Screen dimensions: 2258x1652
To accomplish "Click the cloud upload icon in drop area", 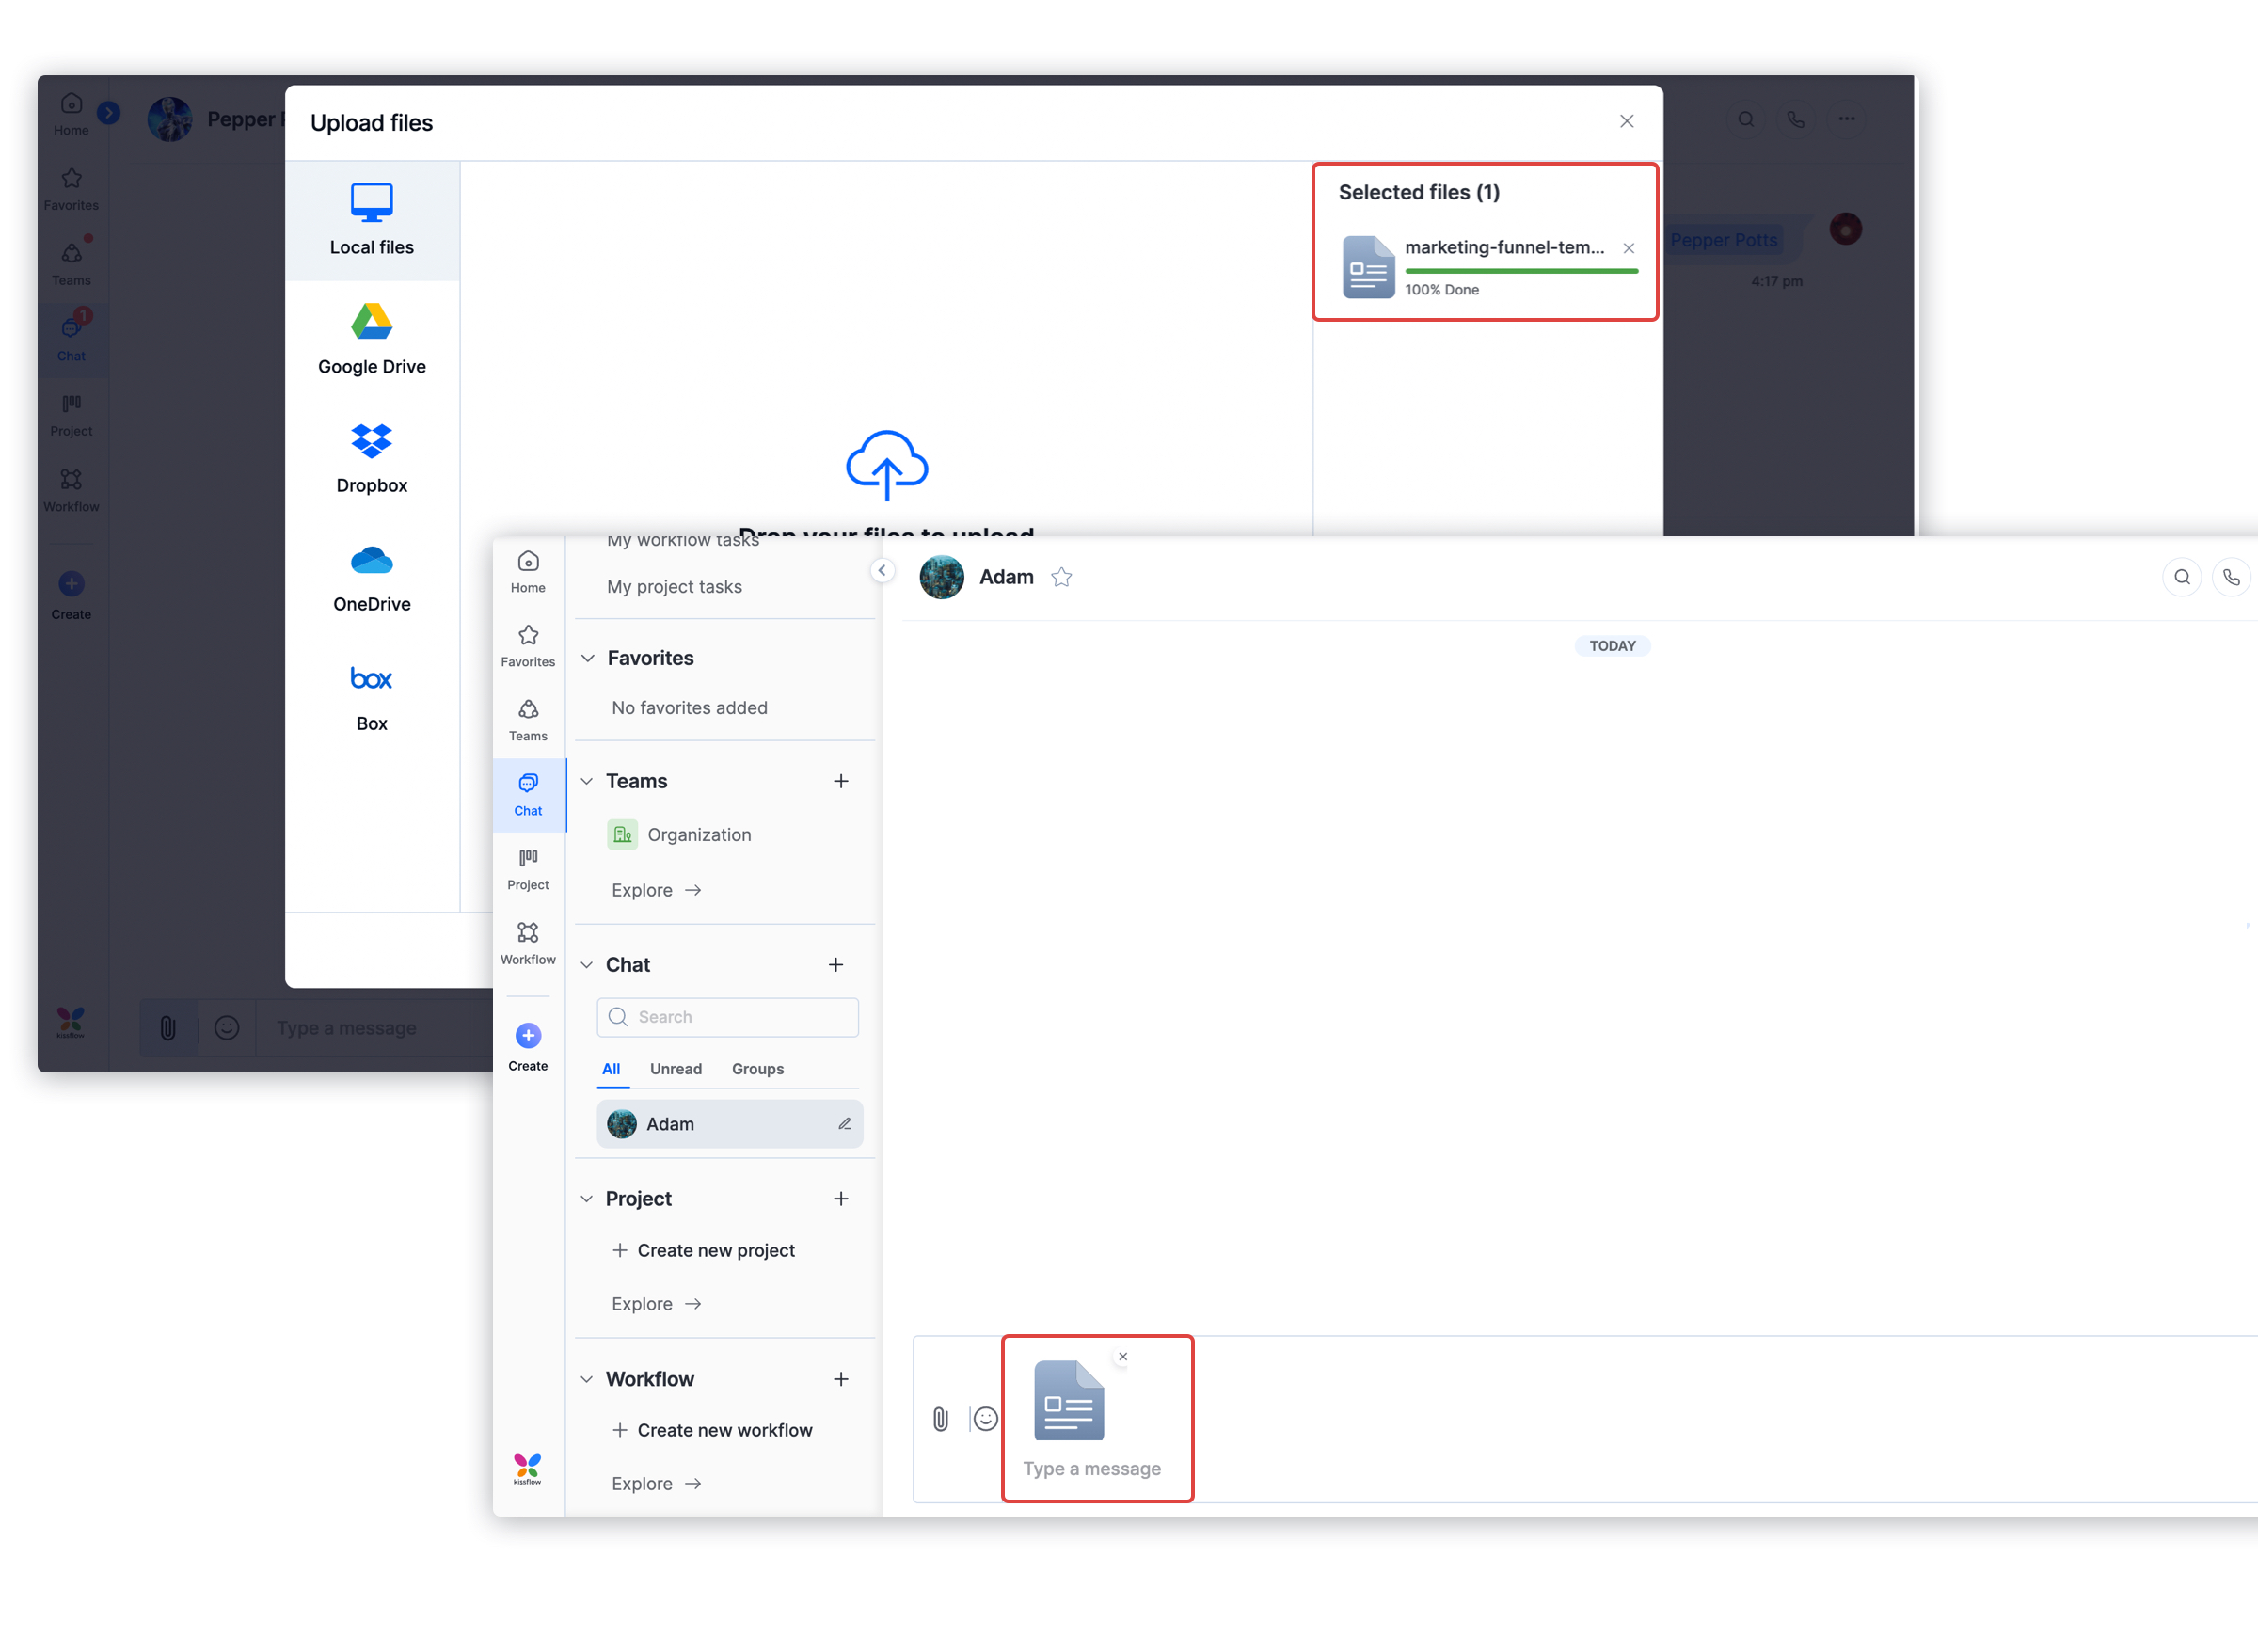I will coord(886,465).
